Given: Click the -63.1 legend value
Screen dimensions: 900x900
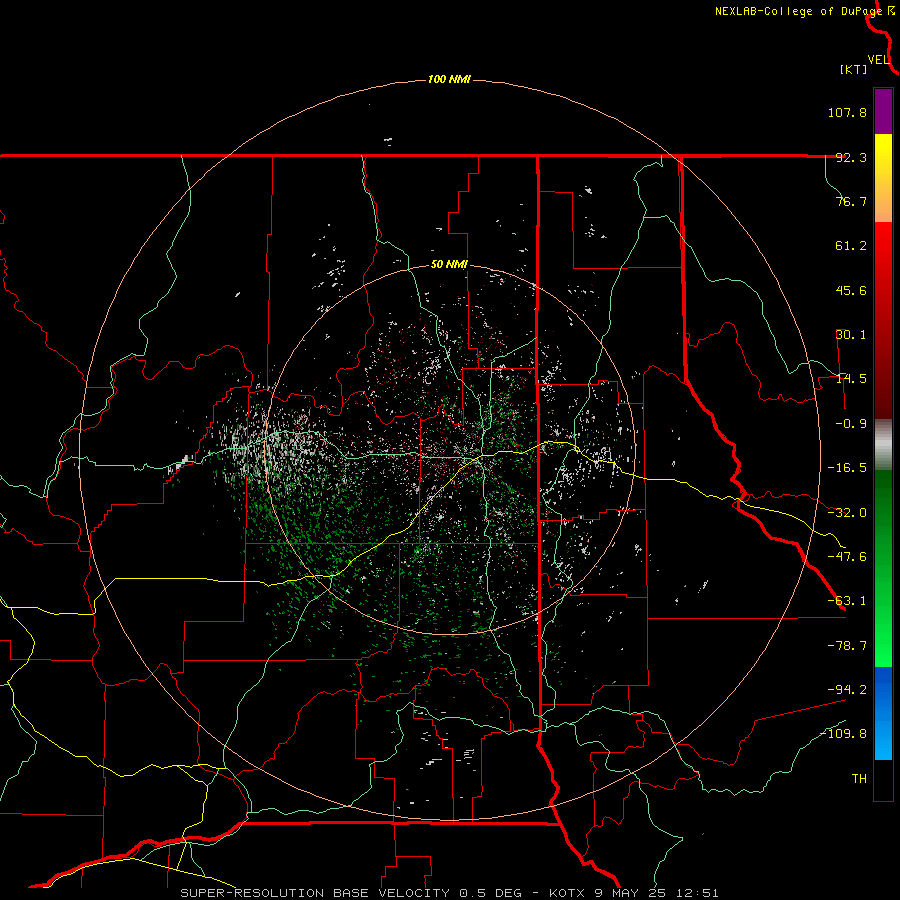Looking at the screenshot, I should tap(847, 601).
